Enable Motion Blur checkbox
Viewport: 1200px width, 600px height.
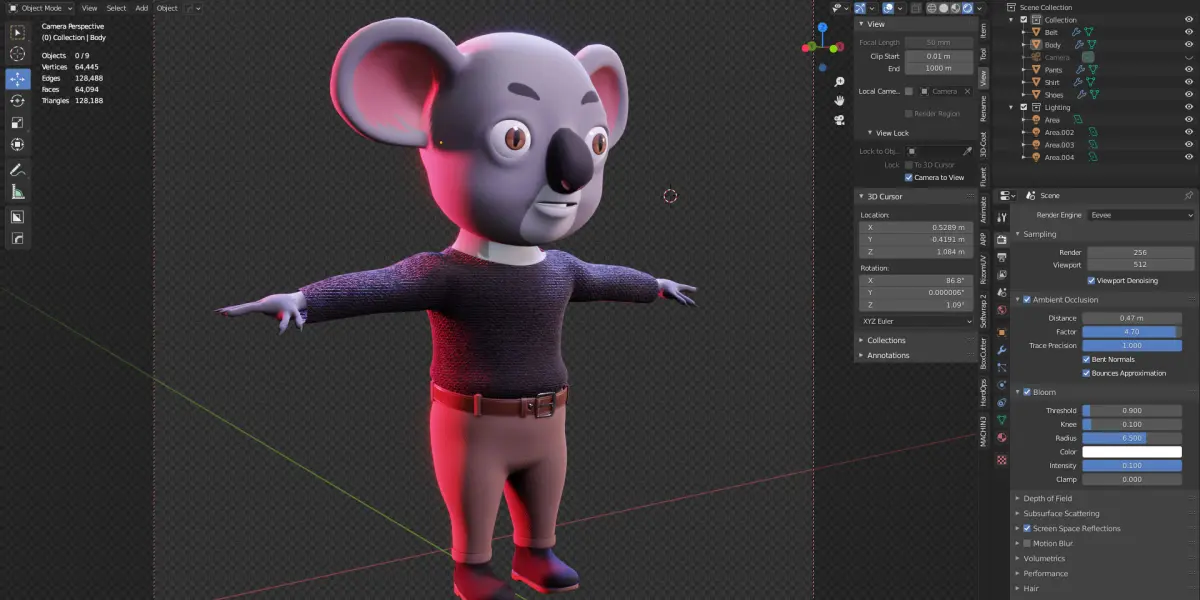point(1027,543)
